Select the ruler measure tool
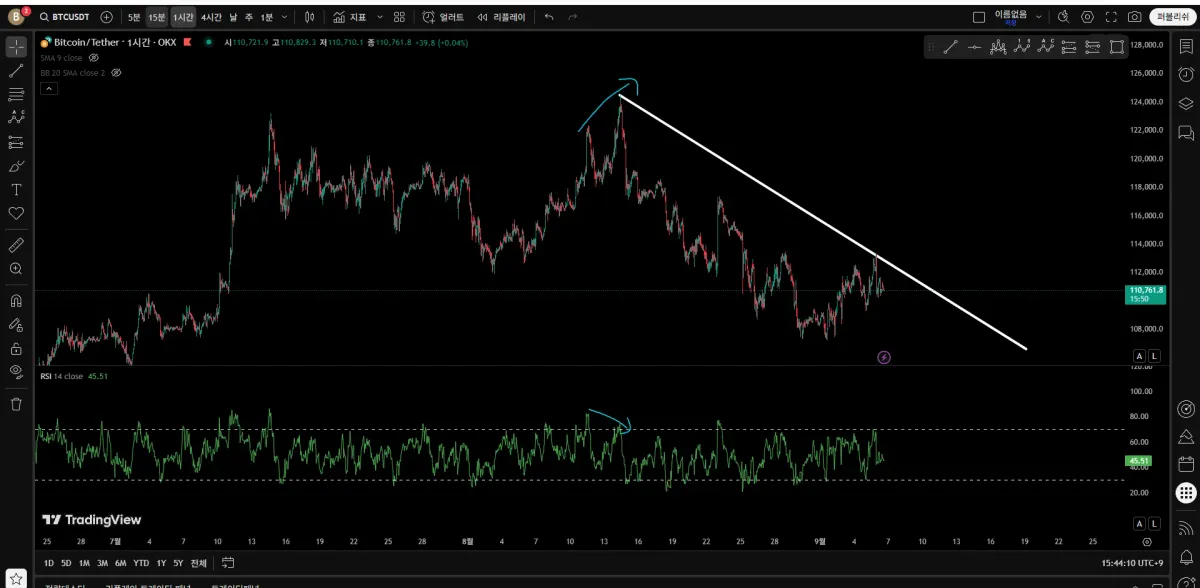Viewport: 1200px width, 588px height. (x=16, y=245)
